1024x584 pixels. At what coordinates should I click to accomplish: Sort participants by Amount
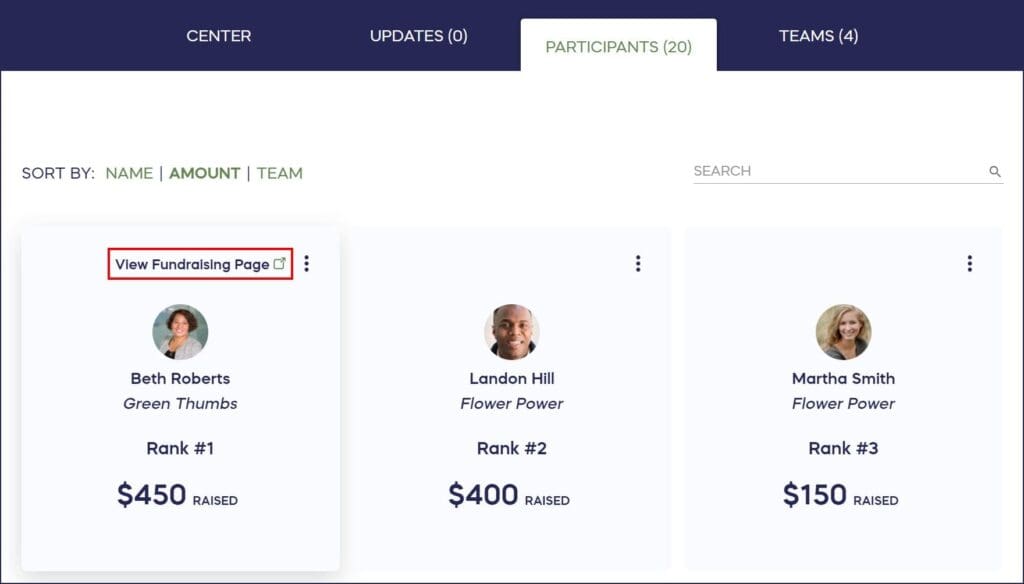click(204, 173)
